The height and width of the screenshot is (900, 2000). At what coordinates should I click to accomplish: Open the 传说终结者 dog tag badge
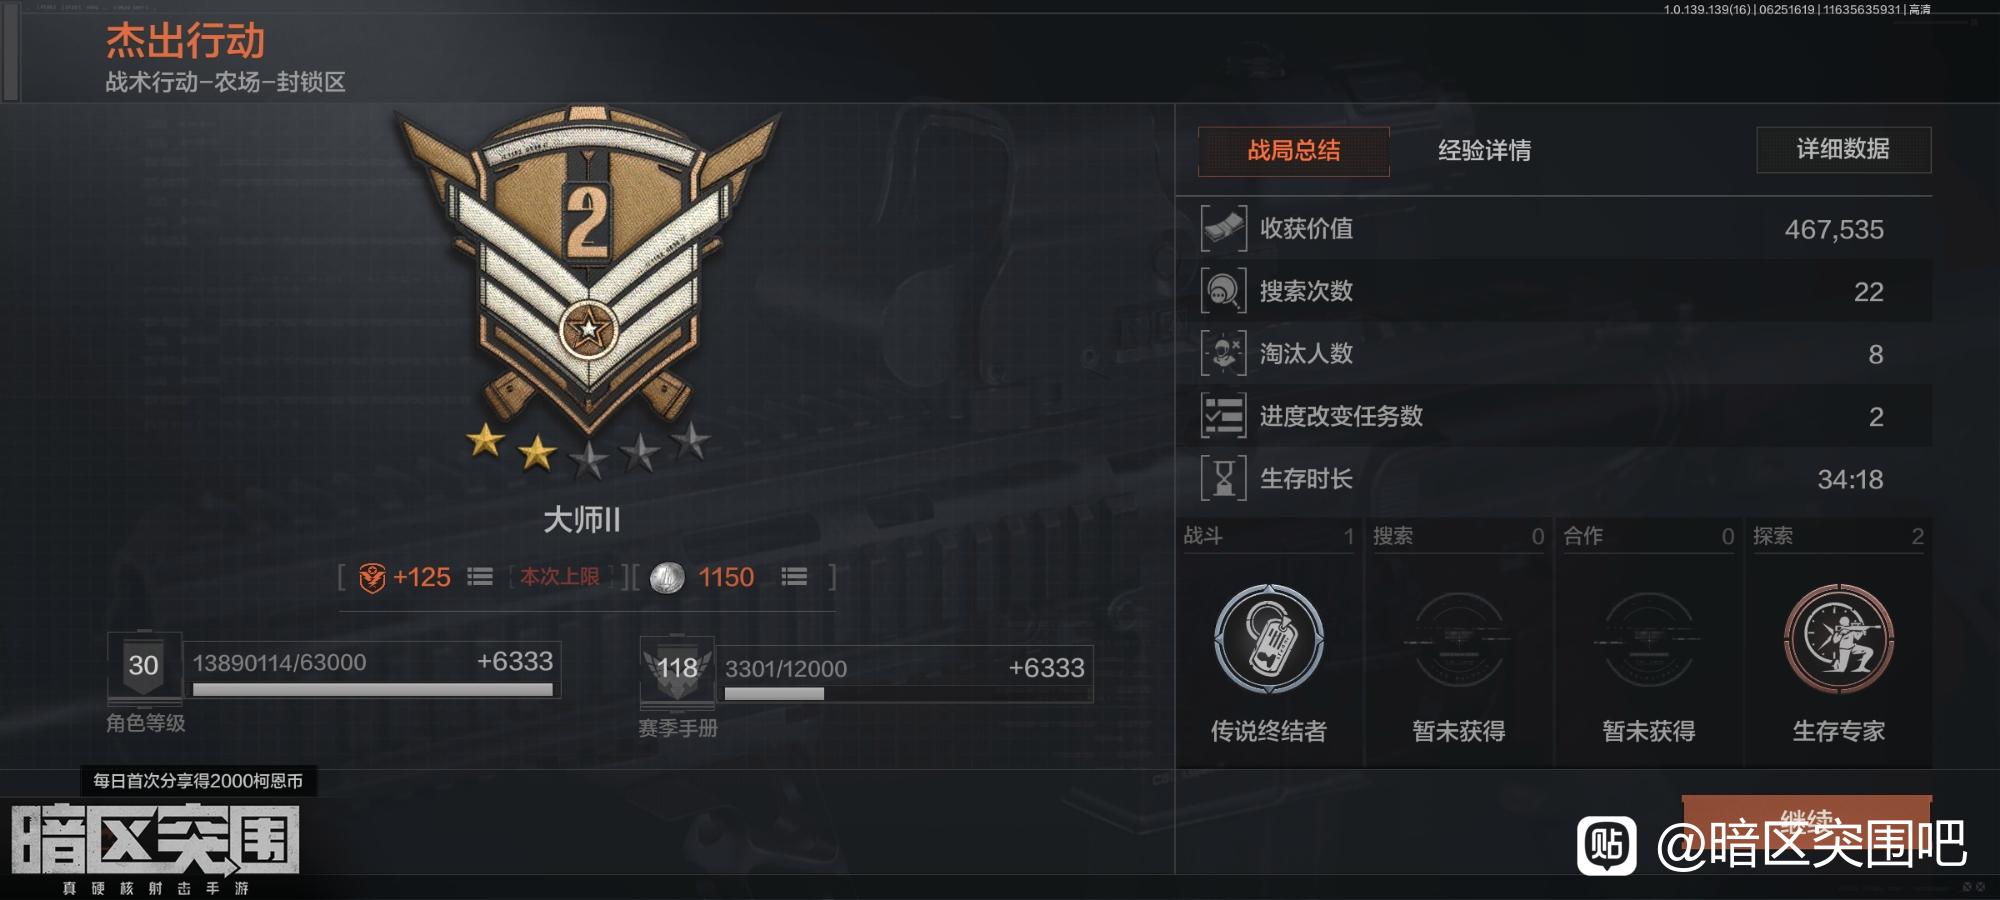tap(1269, 639)
